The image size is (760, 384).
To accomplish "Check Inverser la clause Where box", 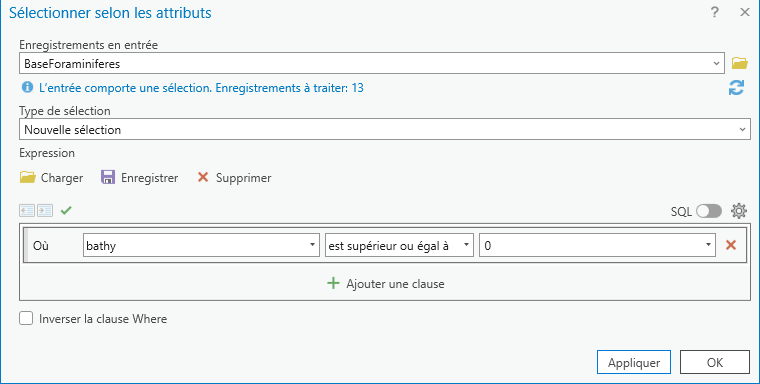I will point(26,319).
